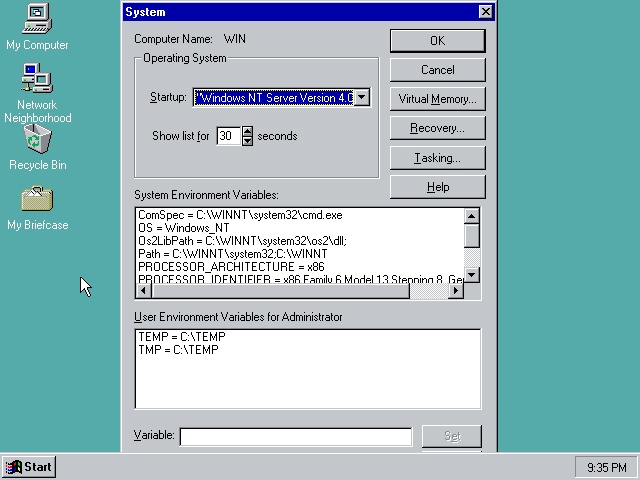Viewport: 640px width, 480px height.
Task: Open the Recovery options
Action: coord(437,128)
